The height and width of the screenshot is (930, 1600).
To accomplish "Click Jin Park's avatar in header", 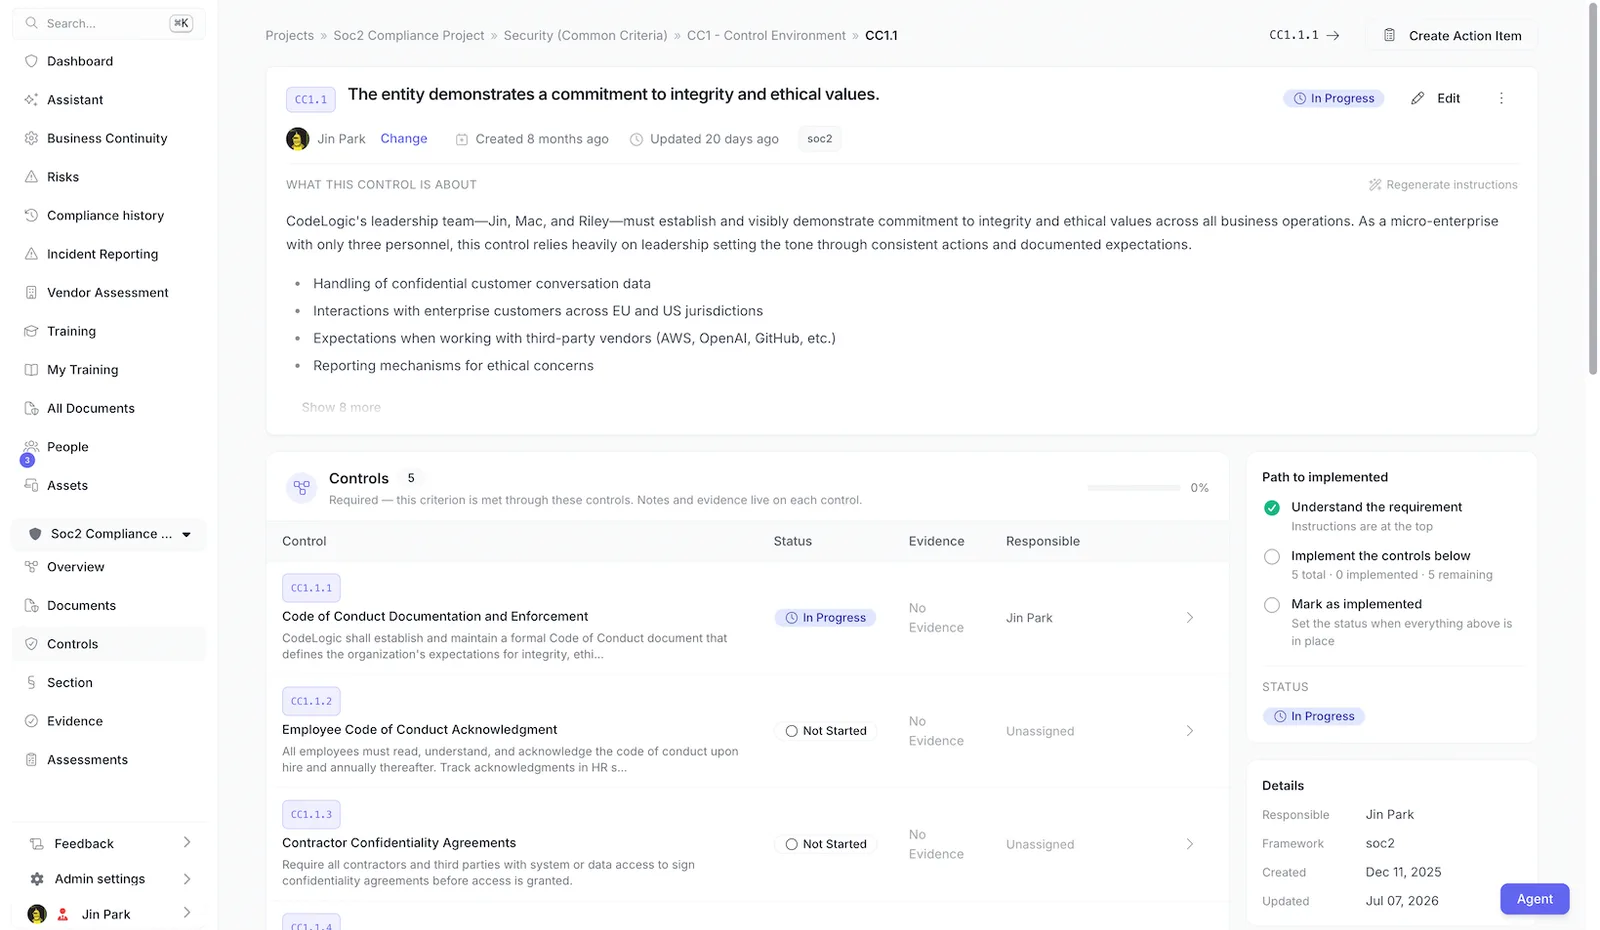I will pyautogui.click(x=297, y=139).
